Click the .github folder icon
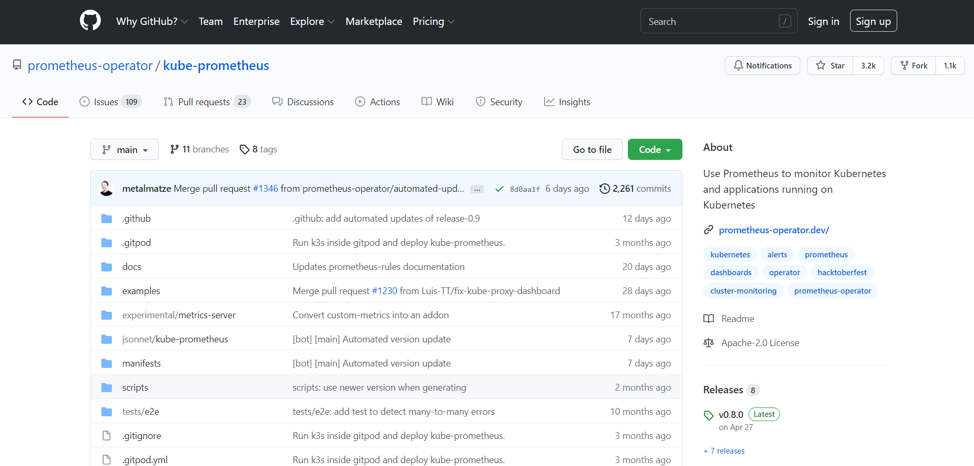Screen dimensions: 974x466 coord(107,219)
